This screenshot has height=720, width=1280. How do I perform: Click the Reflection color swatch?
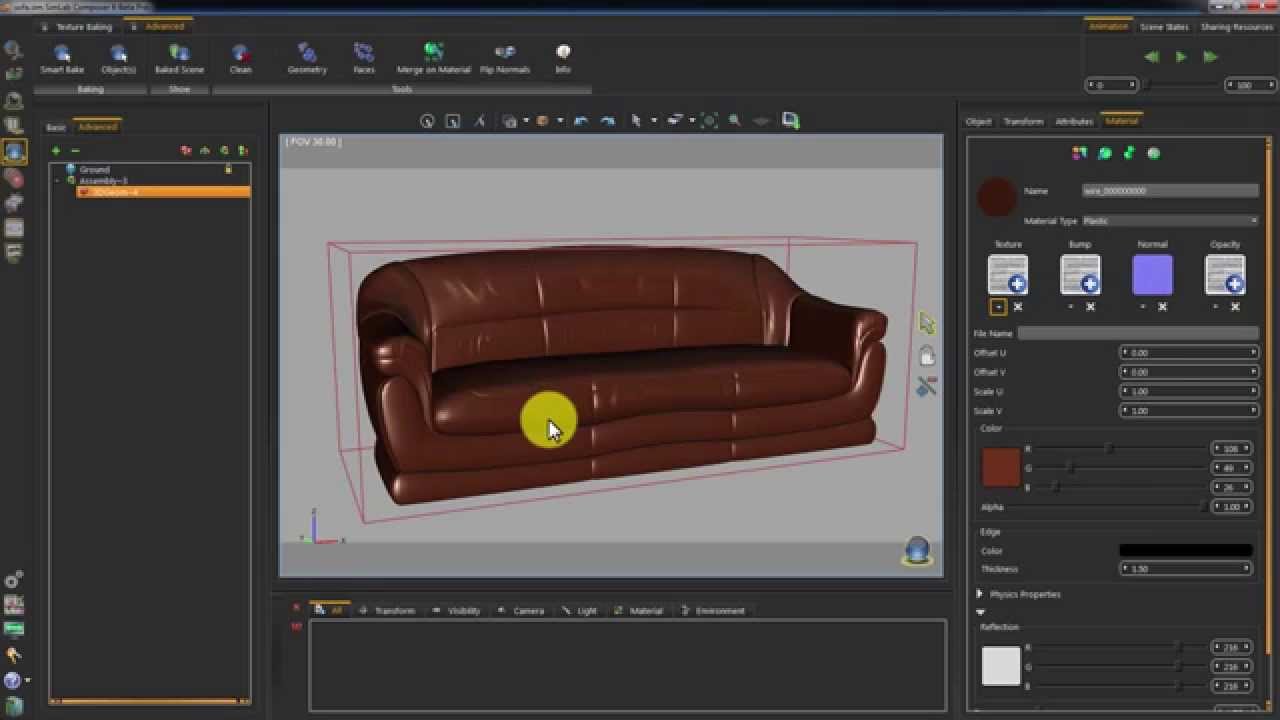coord(1001,666)
